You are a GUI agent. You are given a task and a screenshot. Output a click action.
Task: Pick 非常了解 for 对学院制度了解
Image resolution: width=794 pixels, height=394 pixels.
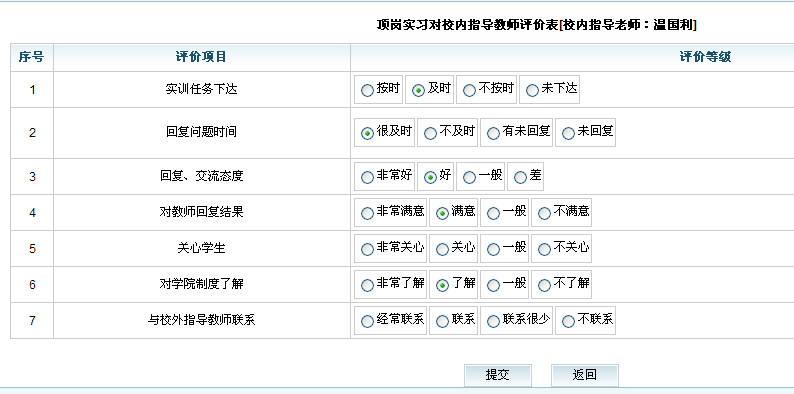[367, 286]
